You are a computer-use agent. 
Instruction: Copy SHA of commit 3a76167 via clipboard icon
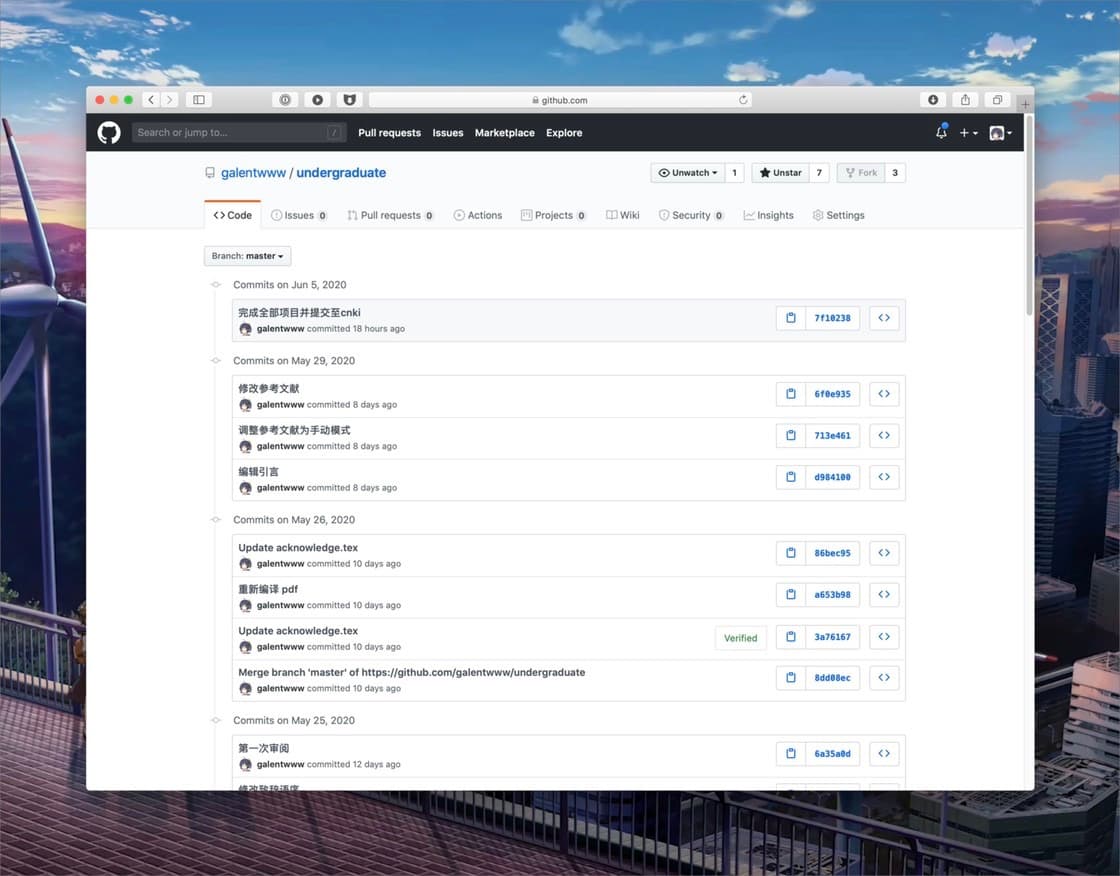(791, 637)
